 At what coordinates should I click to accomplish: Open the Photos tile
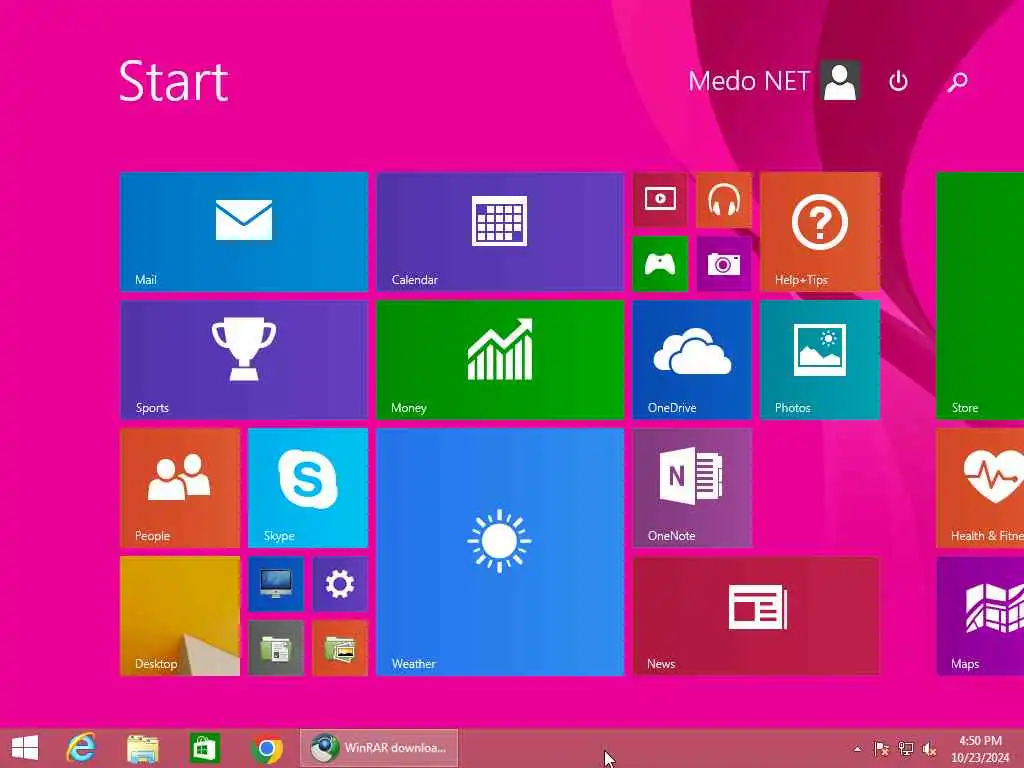click(x=820, y=360)
